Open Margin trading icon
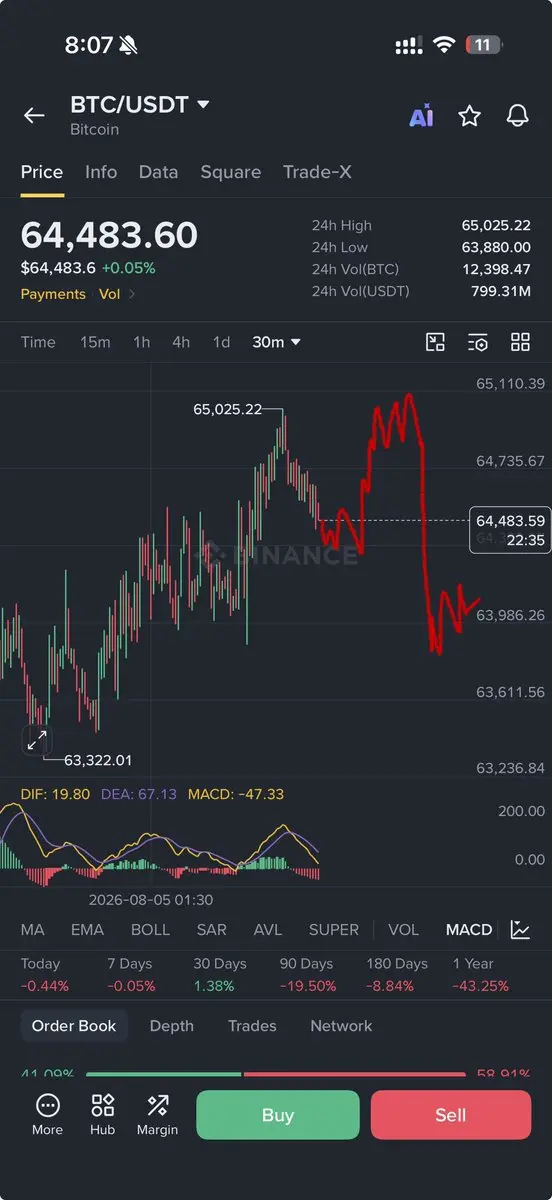Screen dimensions: 552x1200 pos(157,1115)
